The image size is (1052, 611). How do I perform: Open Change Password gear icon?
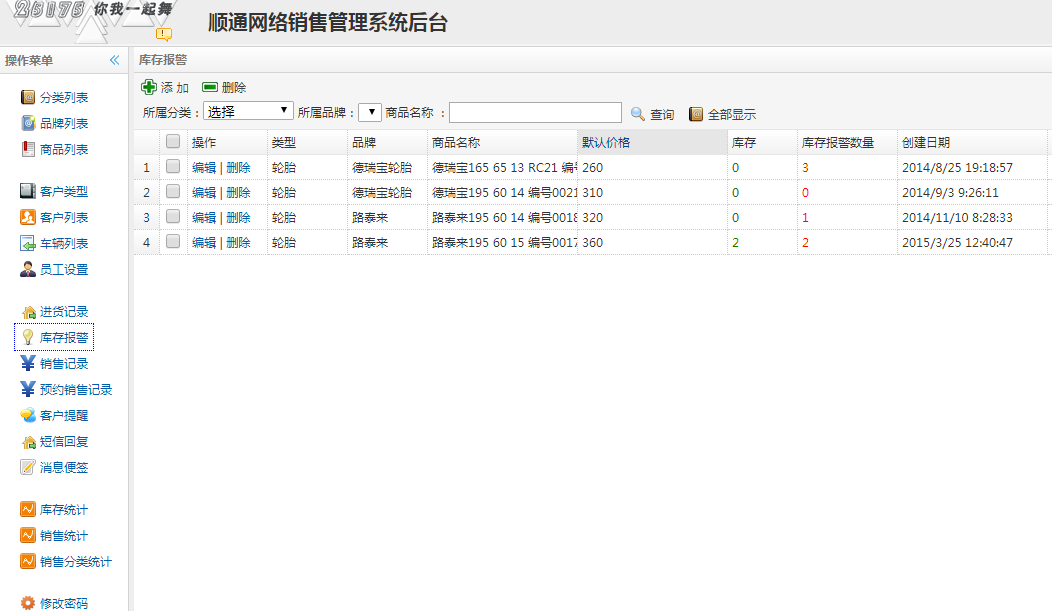pyautogui.click(x=28, y=603)
